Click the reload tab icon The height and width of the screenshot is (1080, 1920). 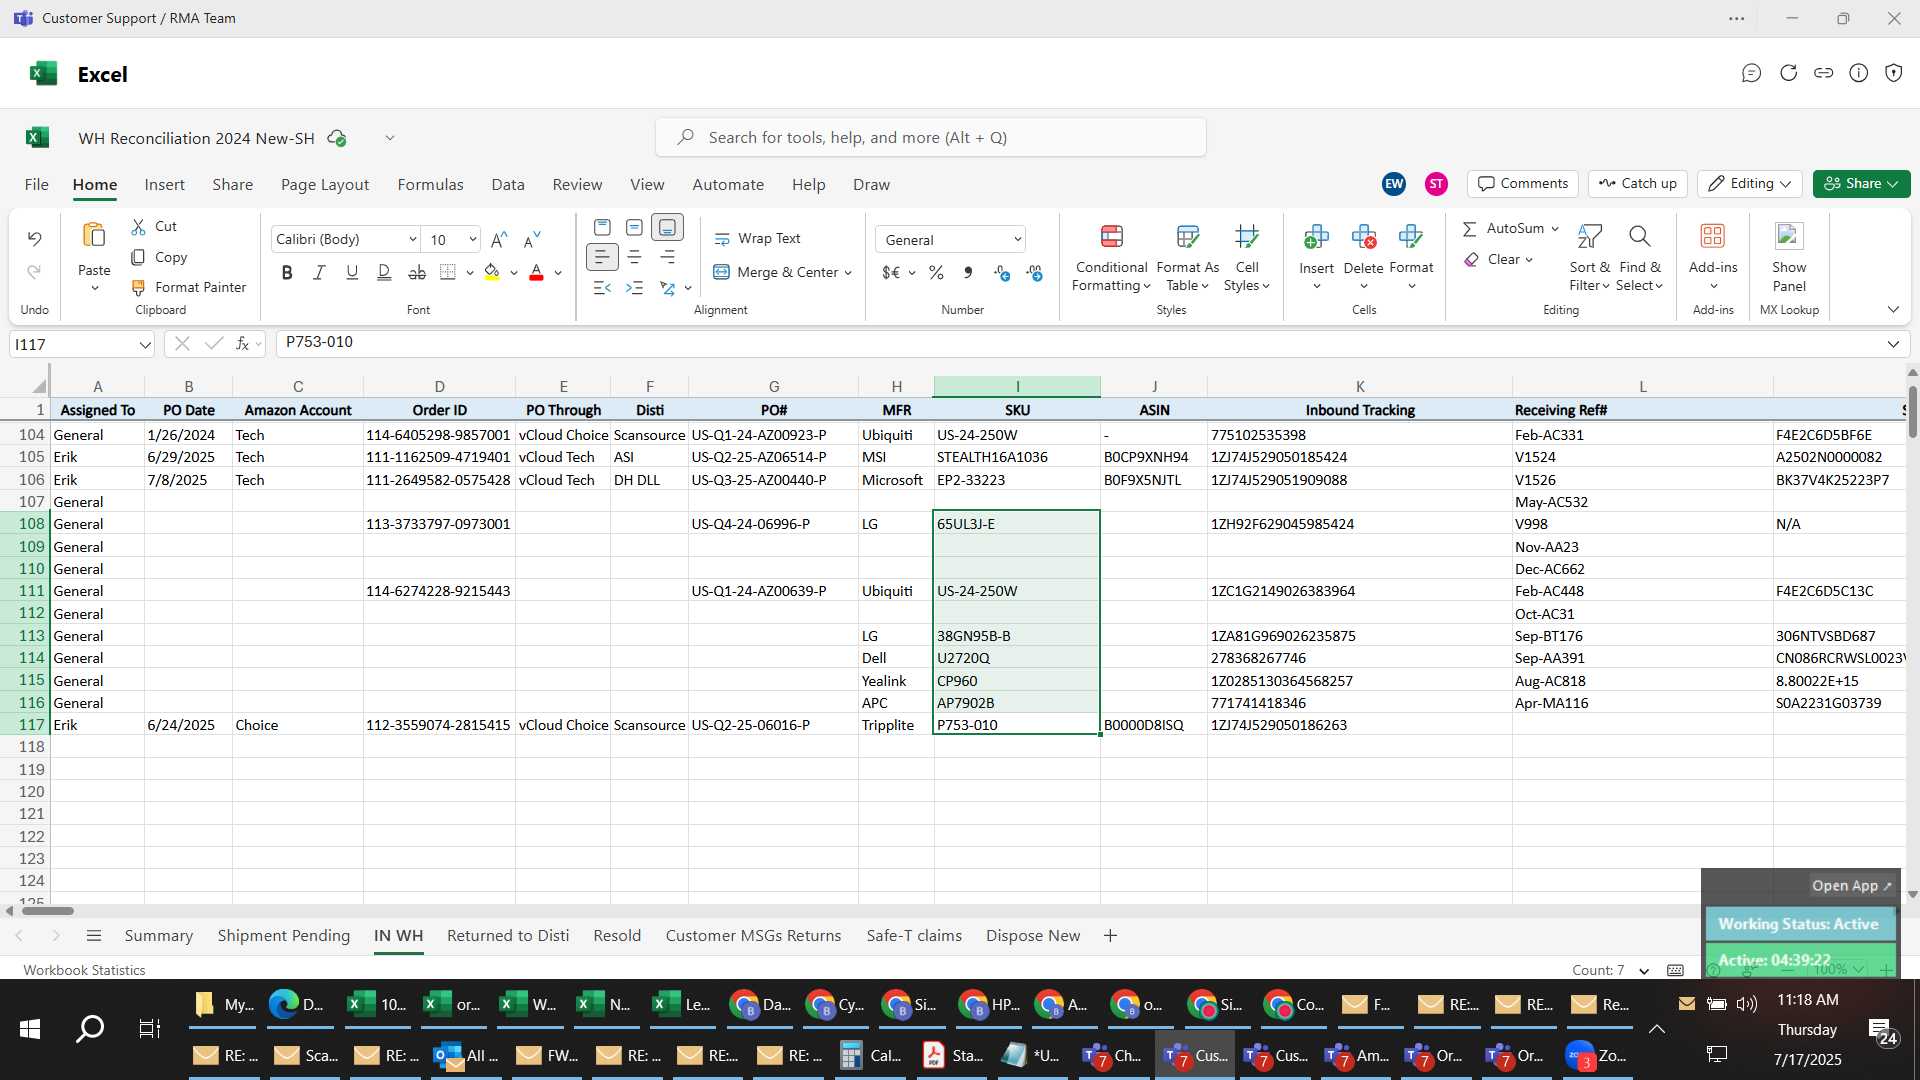tap(1788, 73)
